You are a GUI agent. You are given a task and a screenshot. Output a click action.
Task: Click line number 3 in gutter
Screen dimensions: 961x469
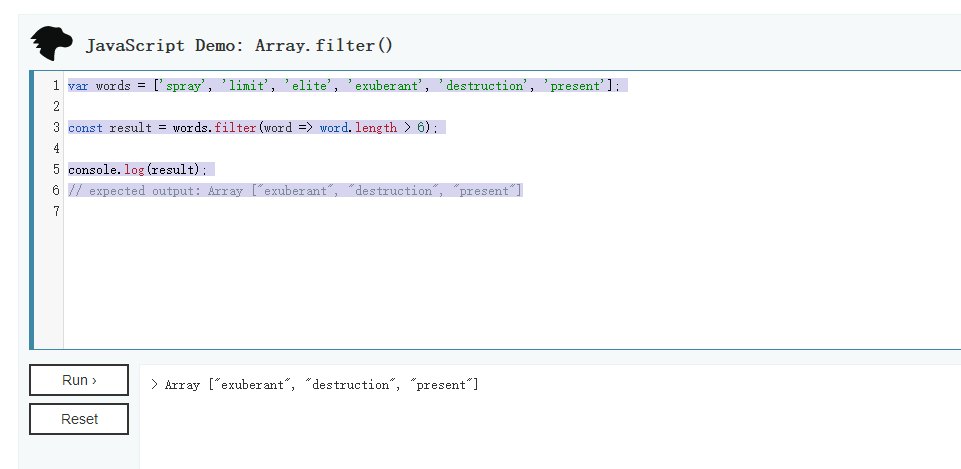coord(56,128)
